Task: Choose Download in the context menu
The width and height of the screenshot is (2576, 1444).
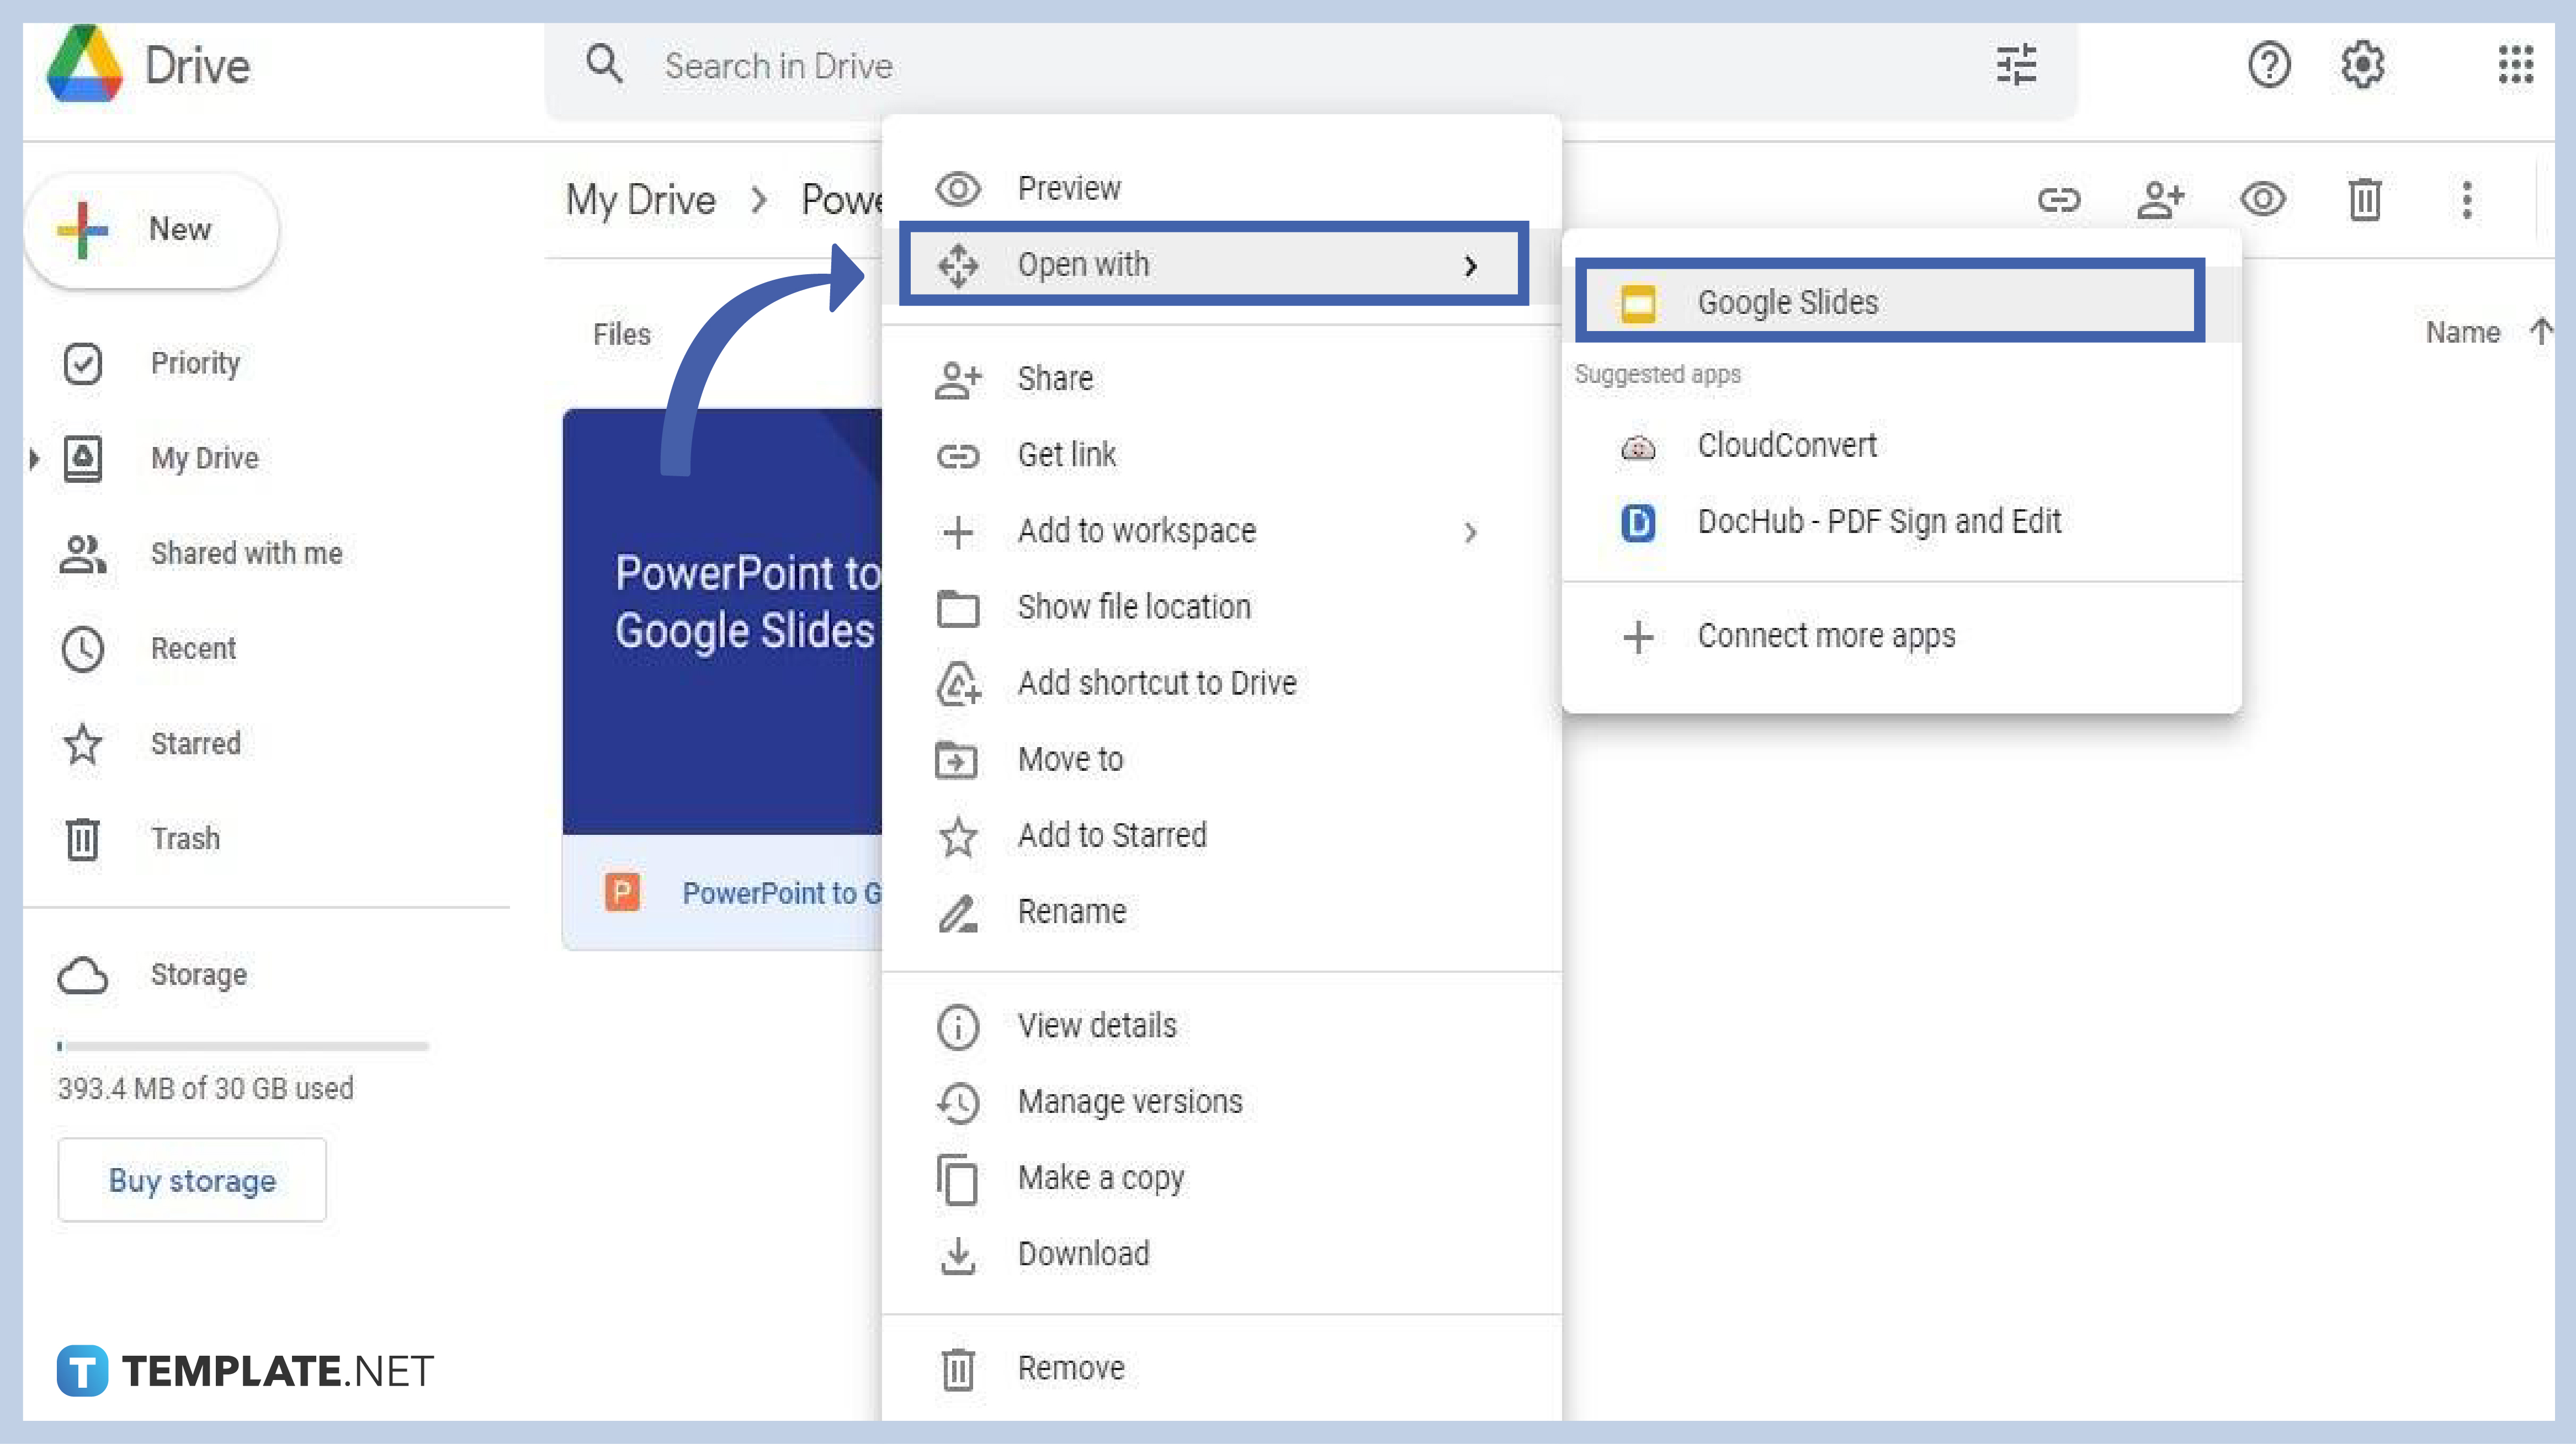Action: [x=1221, y=1253]
